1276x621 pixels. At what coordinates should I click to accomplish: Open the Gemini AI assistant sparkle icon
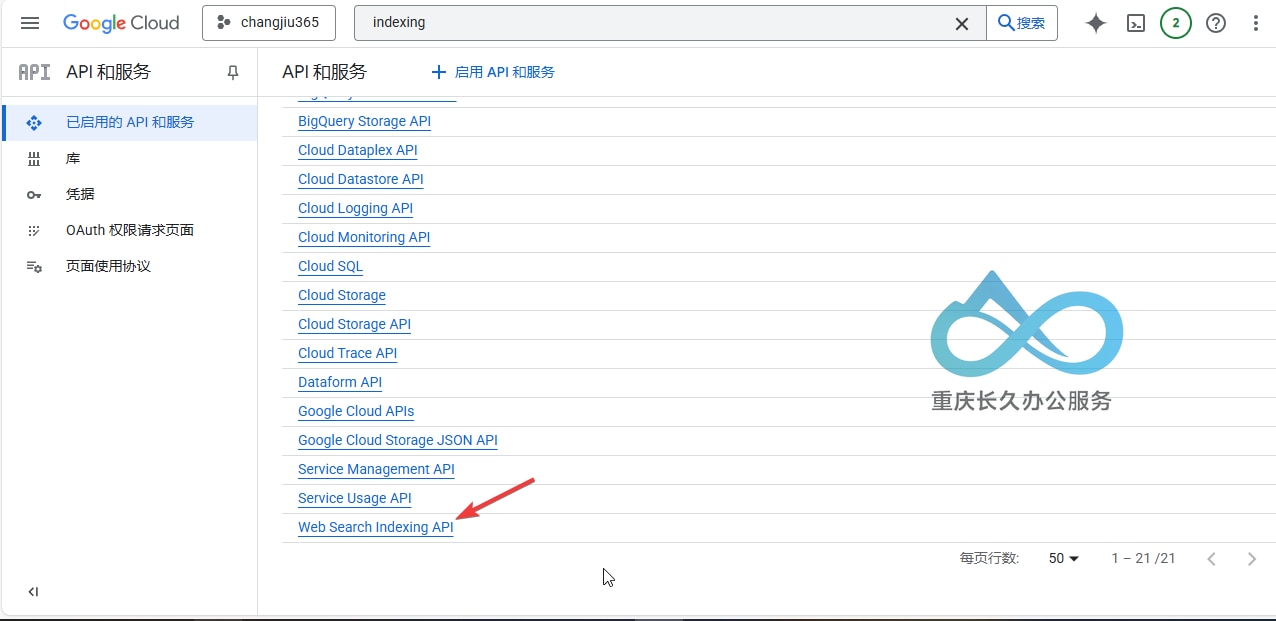pos(1096,23)
